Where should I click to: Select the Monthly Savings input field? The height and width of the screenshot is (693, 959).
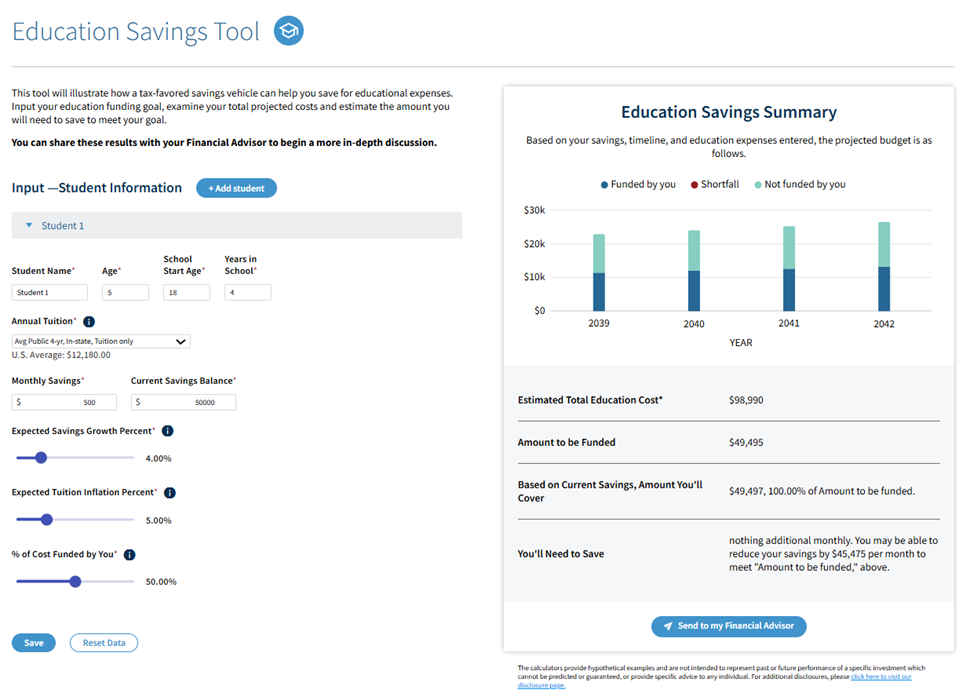pos(64,402)
